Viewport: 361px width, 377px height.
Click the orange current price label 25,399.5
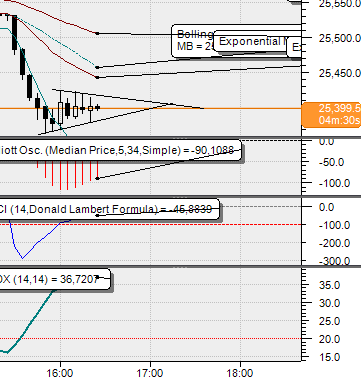coord(331,114)
